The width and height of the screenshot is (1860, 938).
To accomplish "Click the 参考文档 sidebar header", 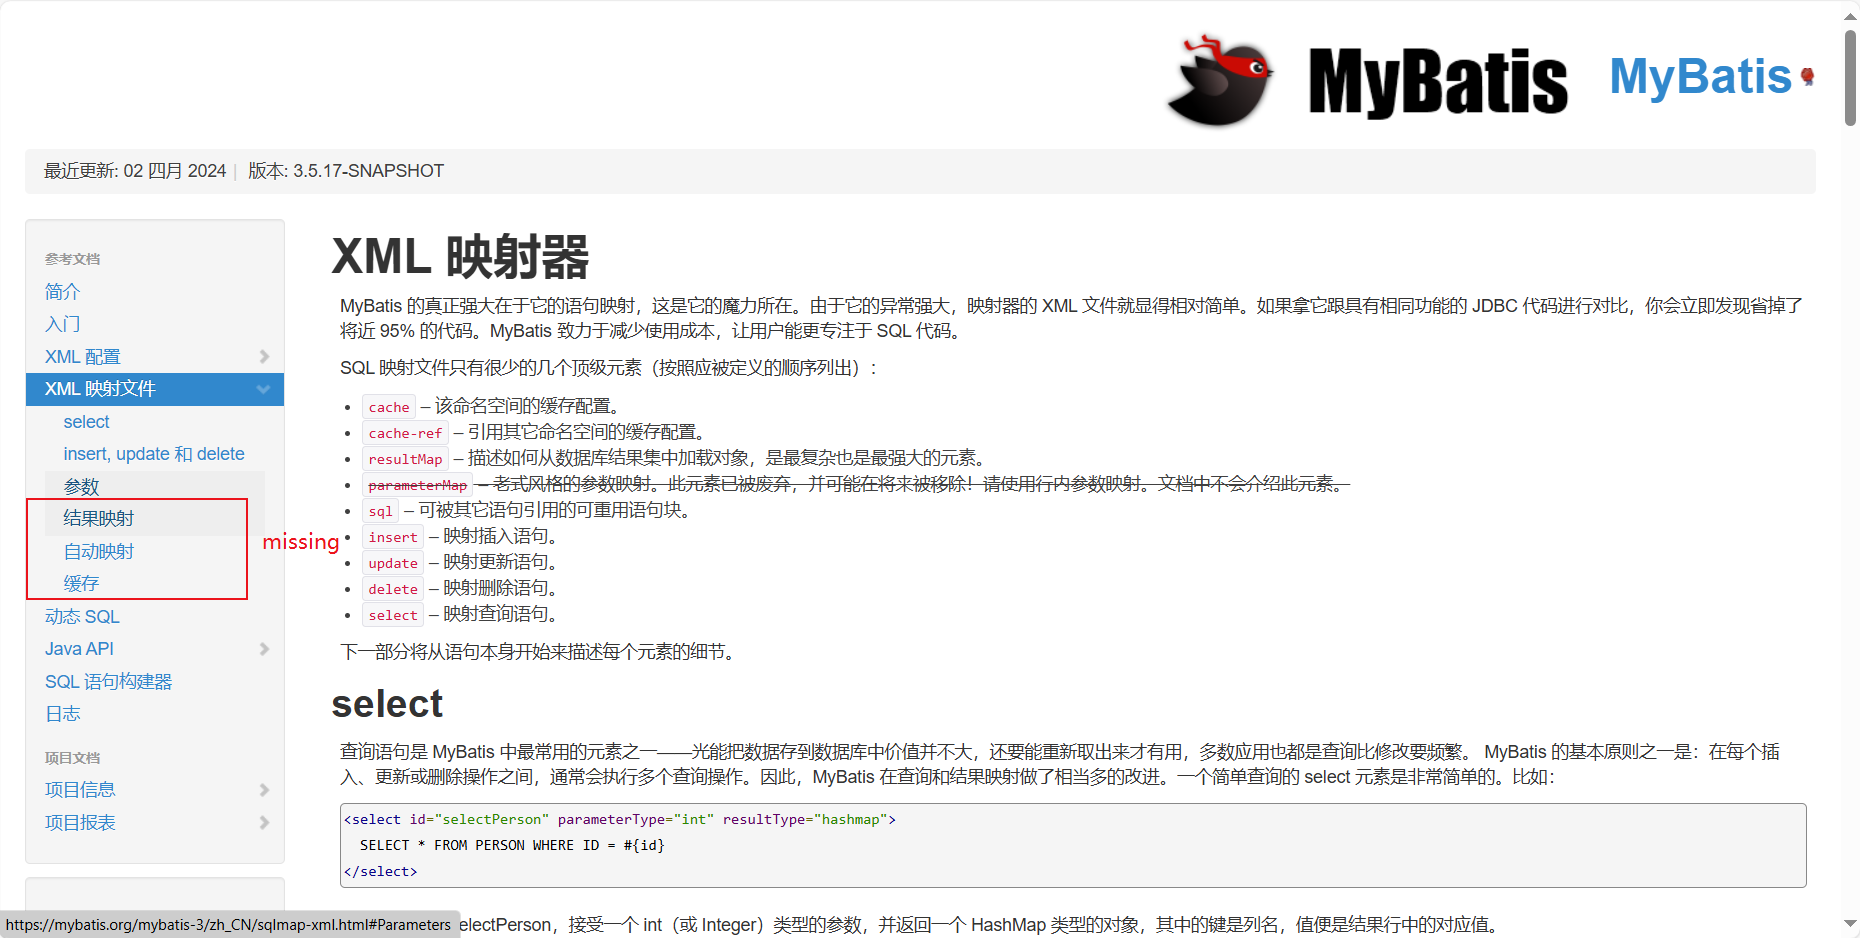I will tap(72, 259).
